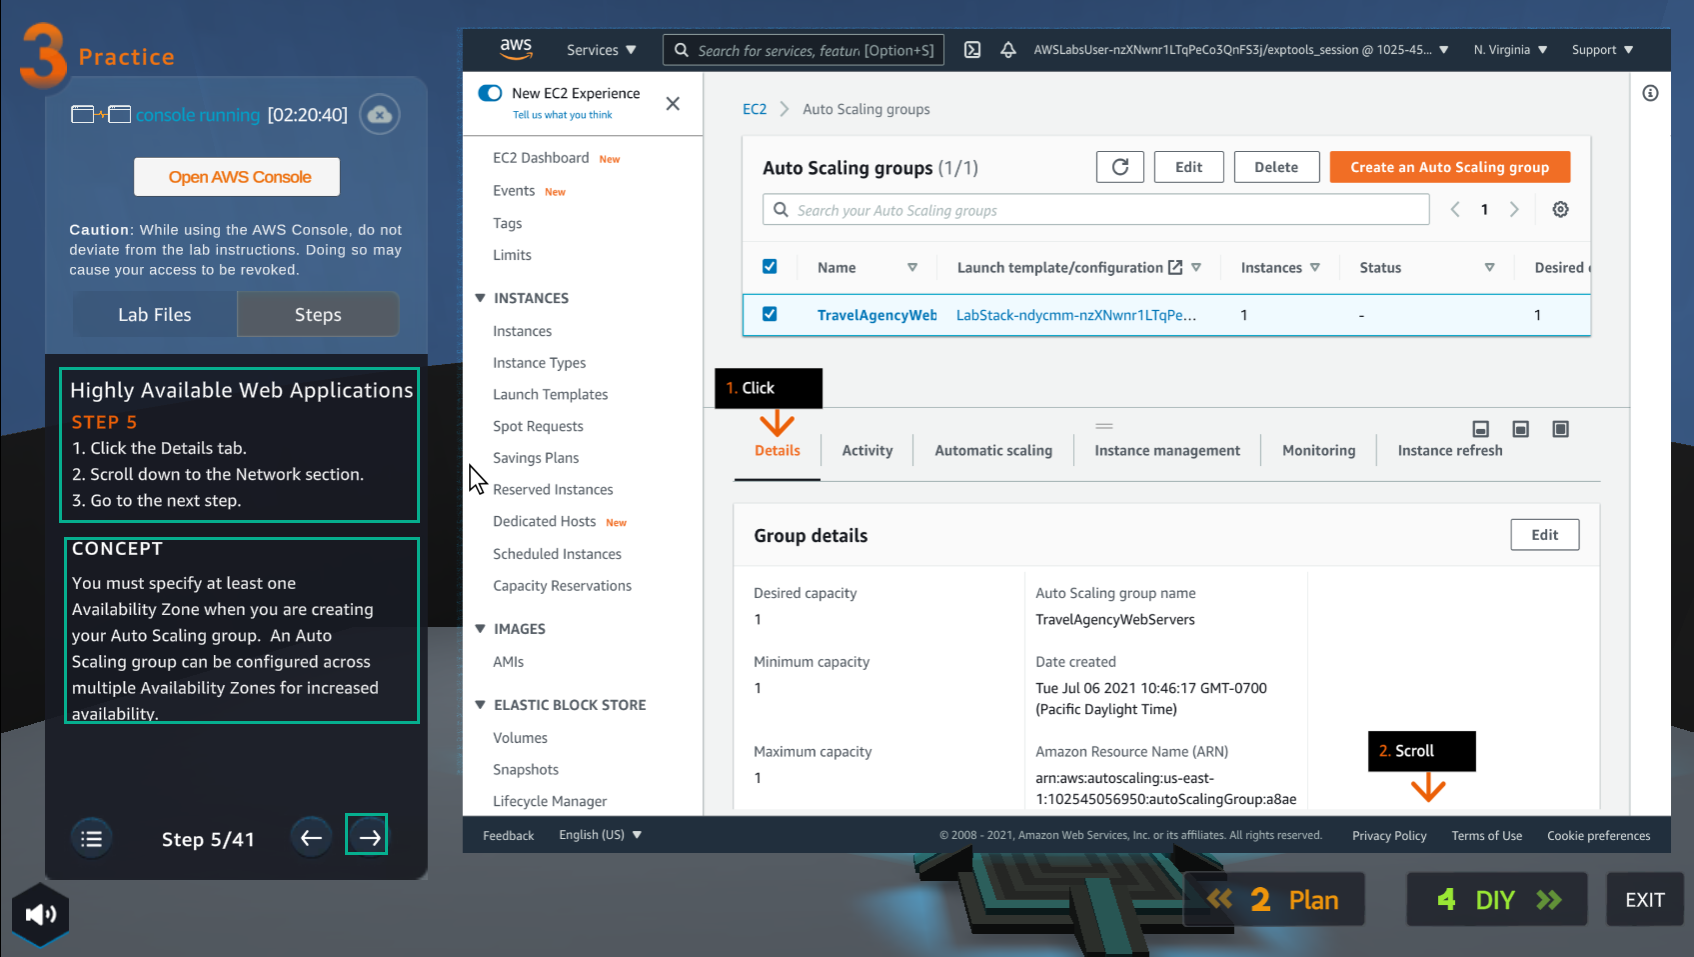The width and height of the screenshot is (1694, 957).
Task: Open Launch Templates in the sidebar
Action: [x=550, y=394]
